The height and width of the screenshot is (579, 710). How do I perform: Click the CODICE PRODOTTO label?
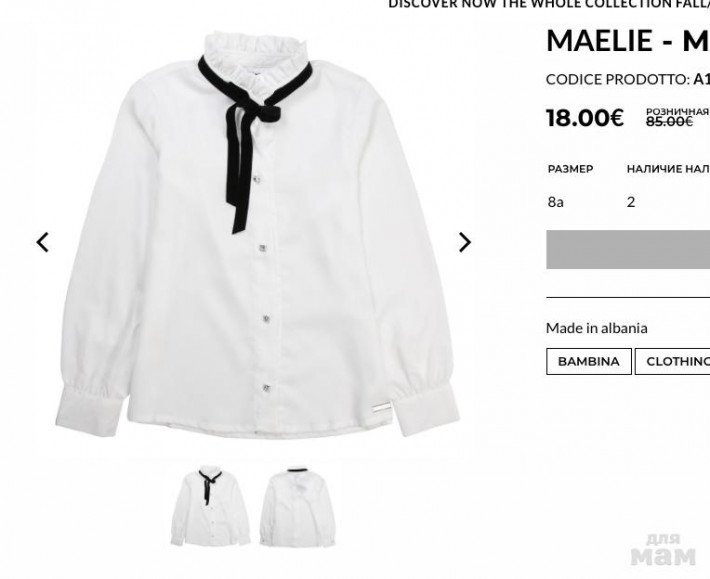click(618, 79)
